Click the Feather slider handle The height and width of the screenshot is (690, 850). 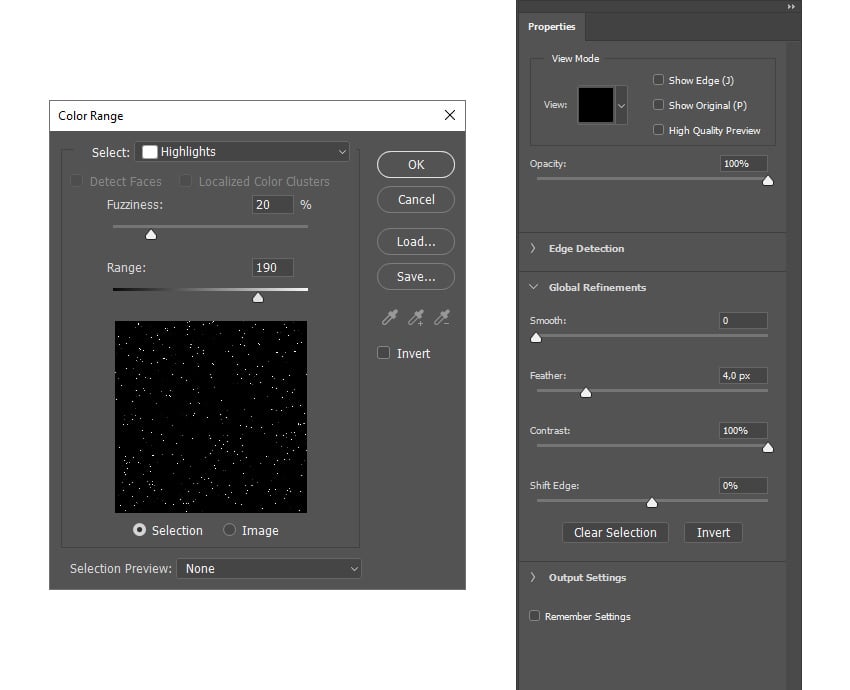click(x=586, y=393)
